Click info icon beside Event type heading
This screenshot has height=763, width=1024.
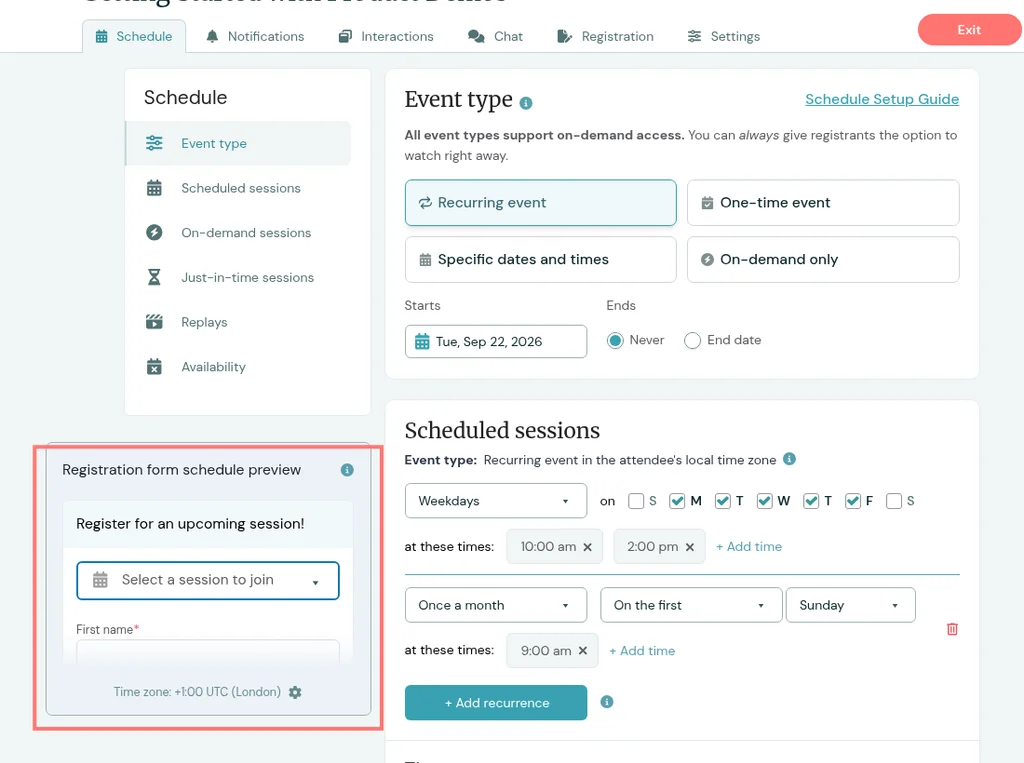(526, 103)
